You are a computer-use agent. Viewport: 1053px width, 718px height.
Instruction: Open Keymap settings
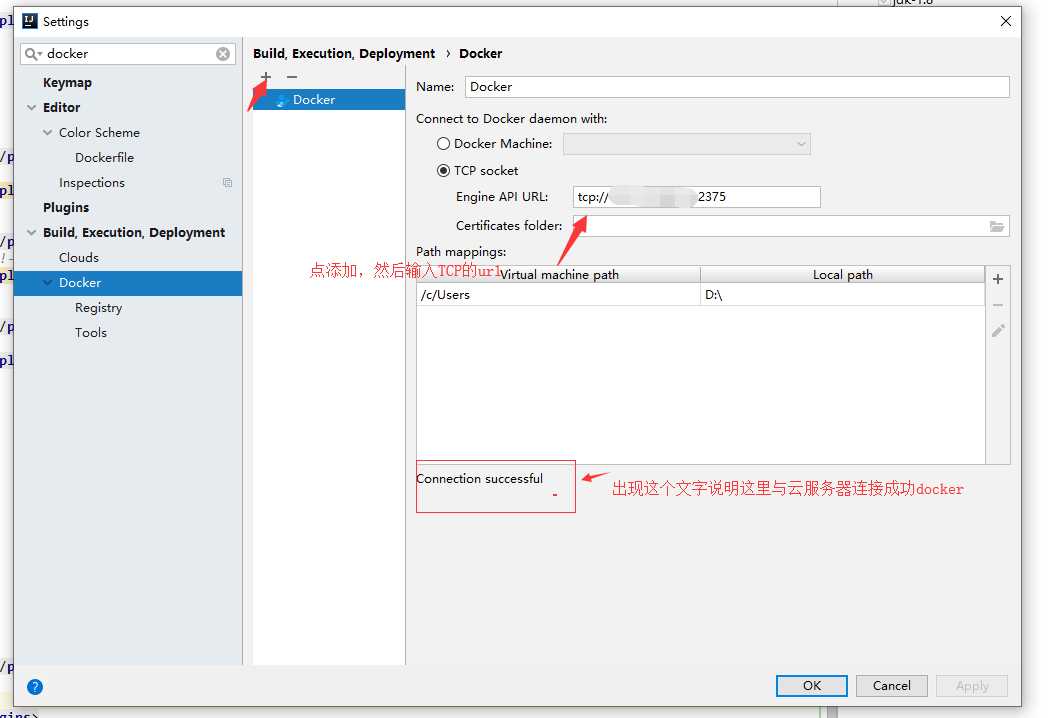point(67,83)
